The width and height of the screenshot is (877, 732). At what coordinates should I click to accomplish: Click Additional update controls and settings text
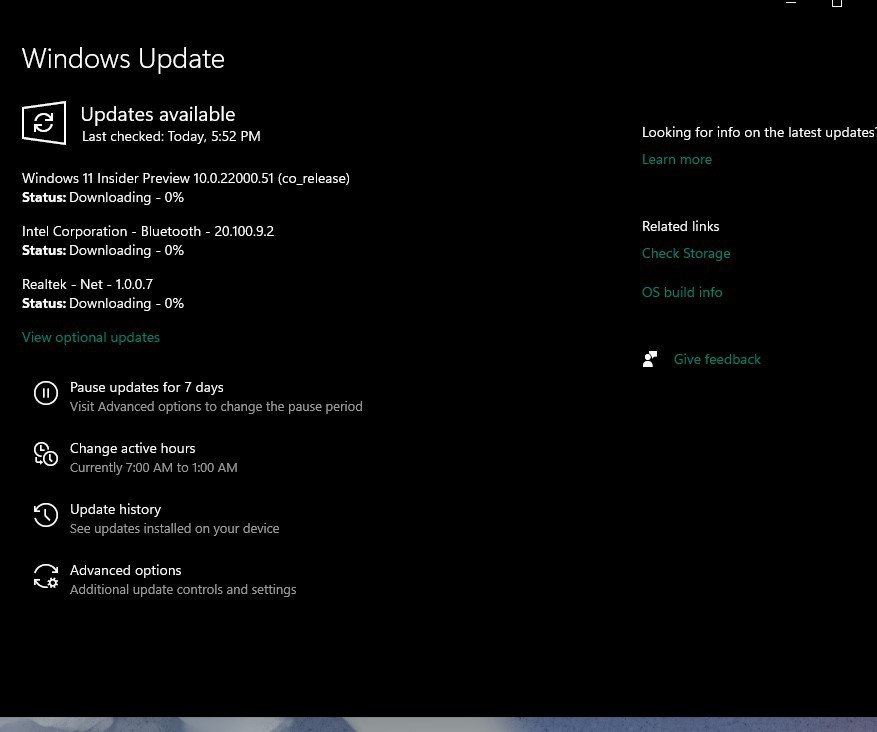click(x=183, y=589)
